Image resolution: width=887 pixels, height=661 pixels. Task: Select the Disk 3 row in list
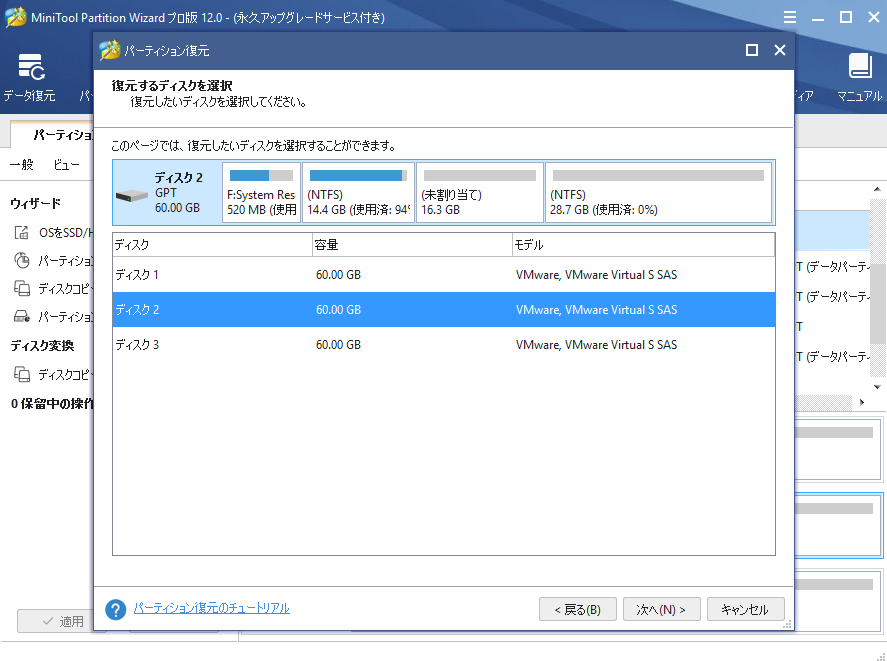click(443, 345)
